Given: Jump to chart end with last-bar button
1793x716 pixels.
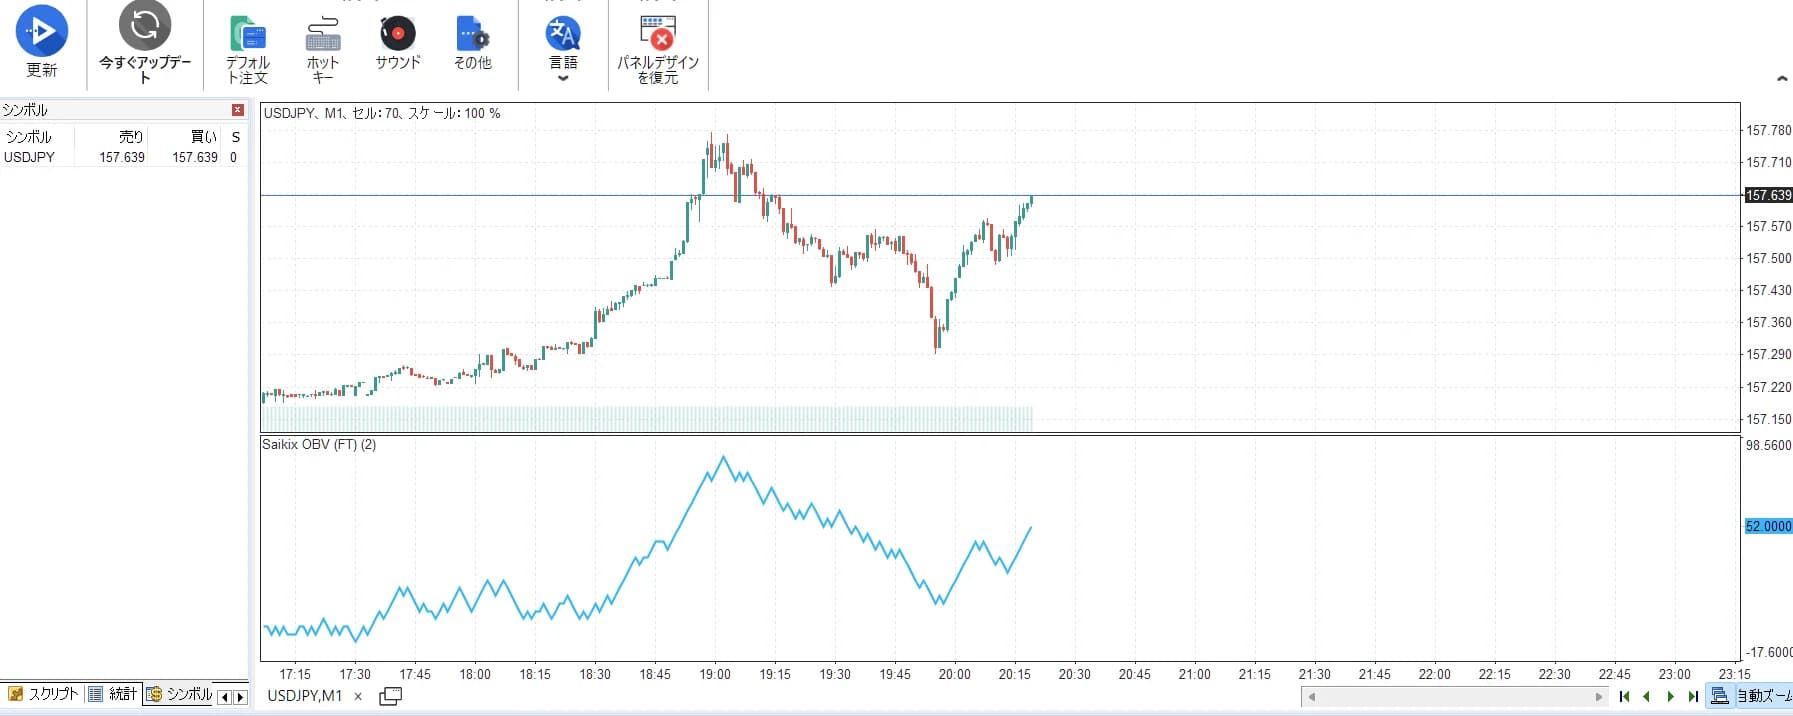Looking at the screenshot, I should click(x=1693, y=697).
